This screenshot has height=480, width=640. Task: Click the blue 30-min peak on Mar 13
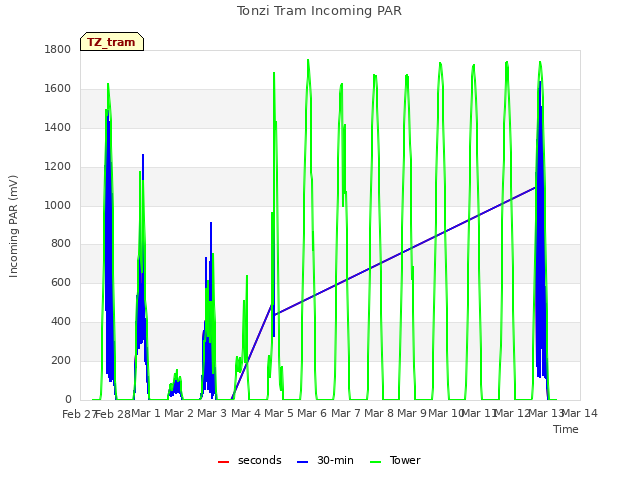click(x=540, y=83)
